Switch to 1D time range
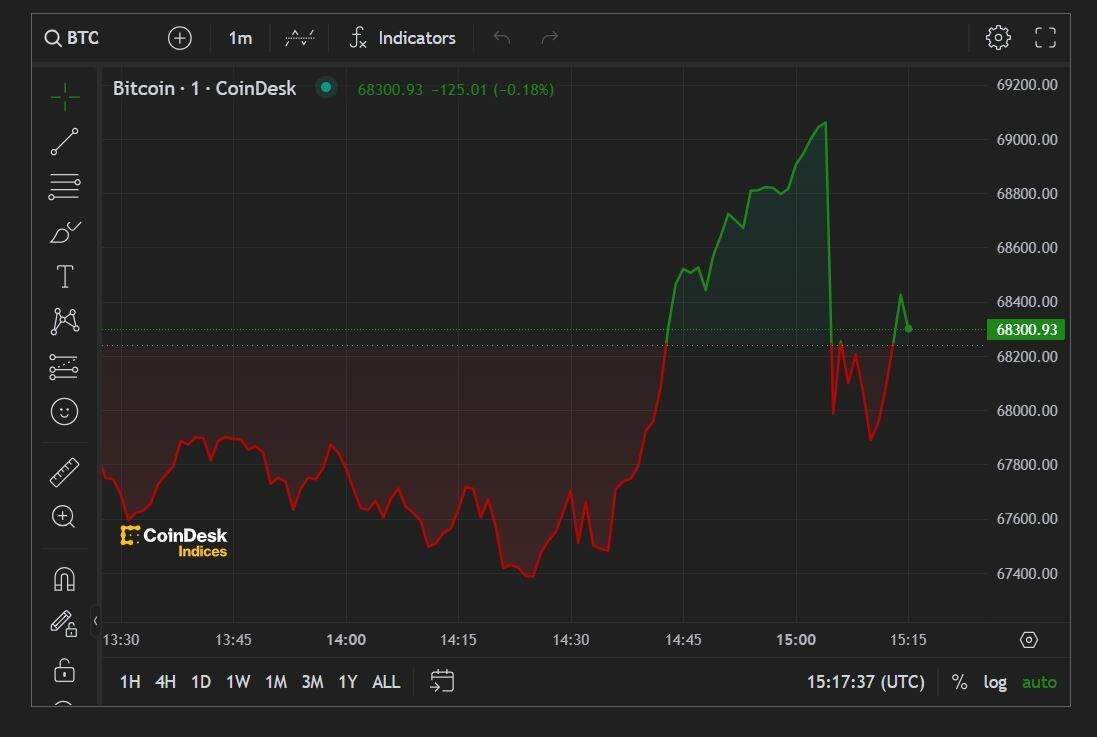This screenshot has width=1097, height=737. point(201,682)
